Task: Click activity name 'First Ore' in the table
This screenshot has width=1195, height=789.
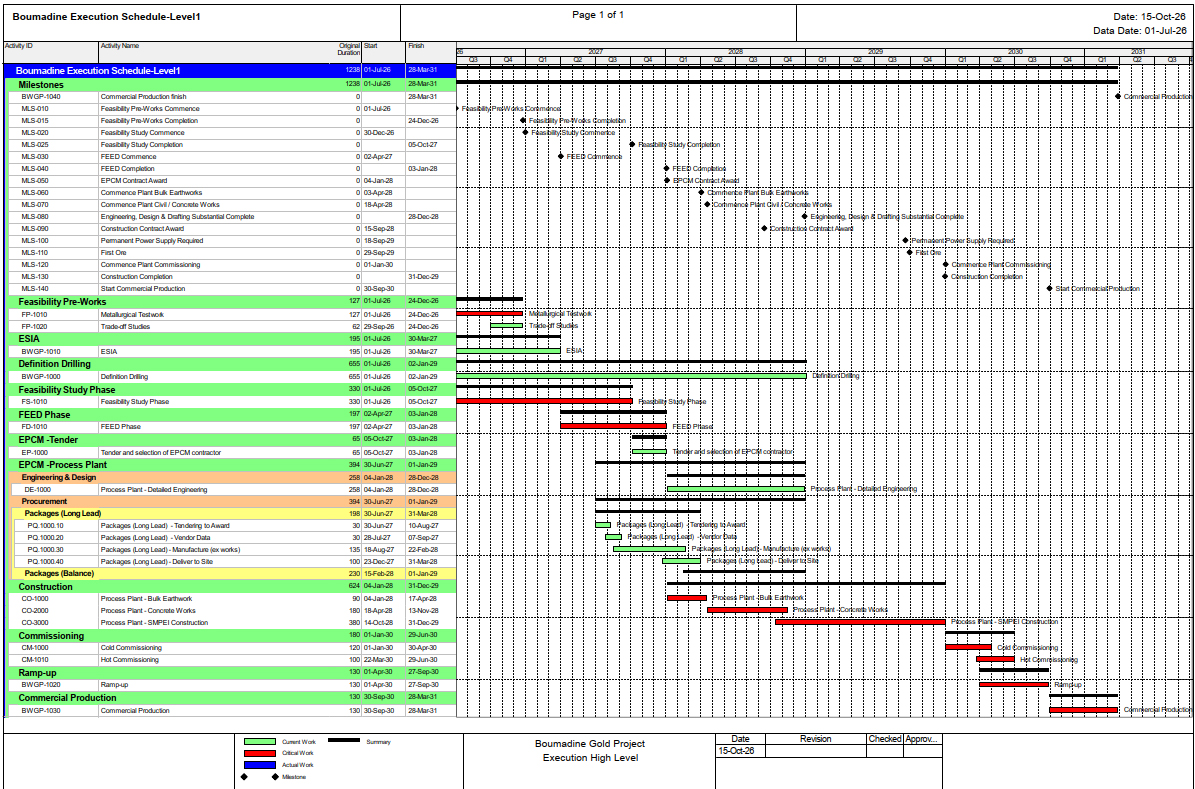Action: tap(114, 252)
